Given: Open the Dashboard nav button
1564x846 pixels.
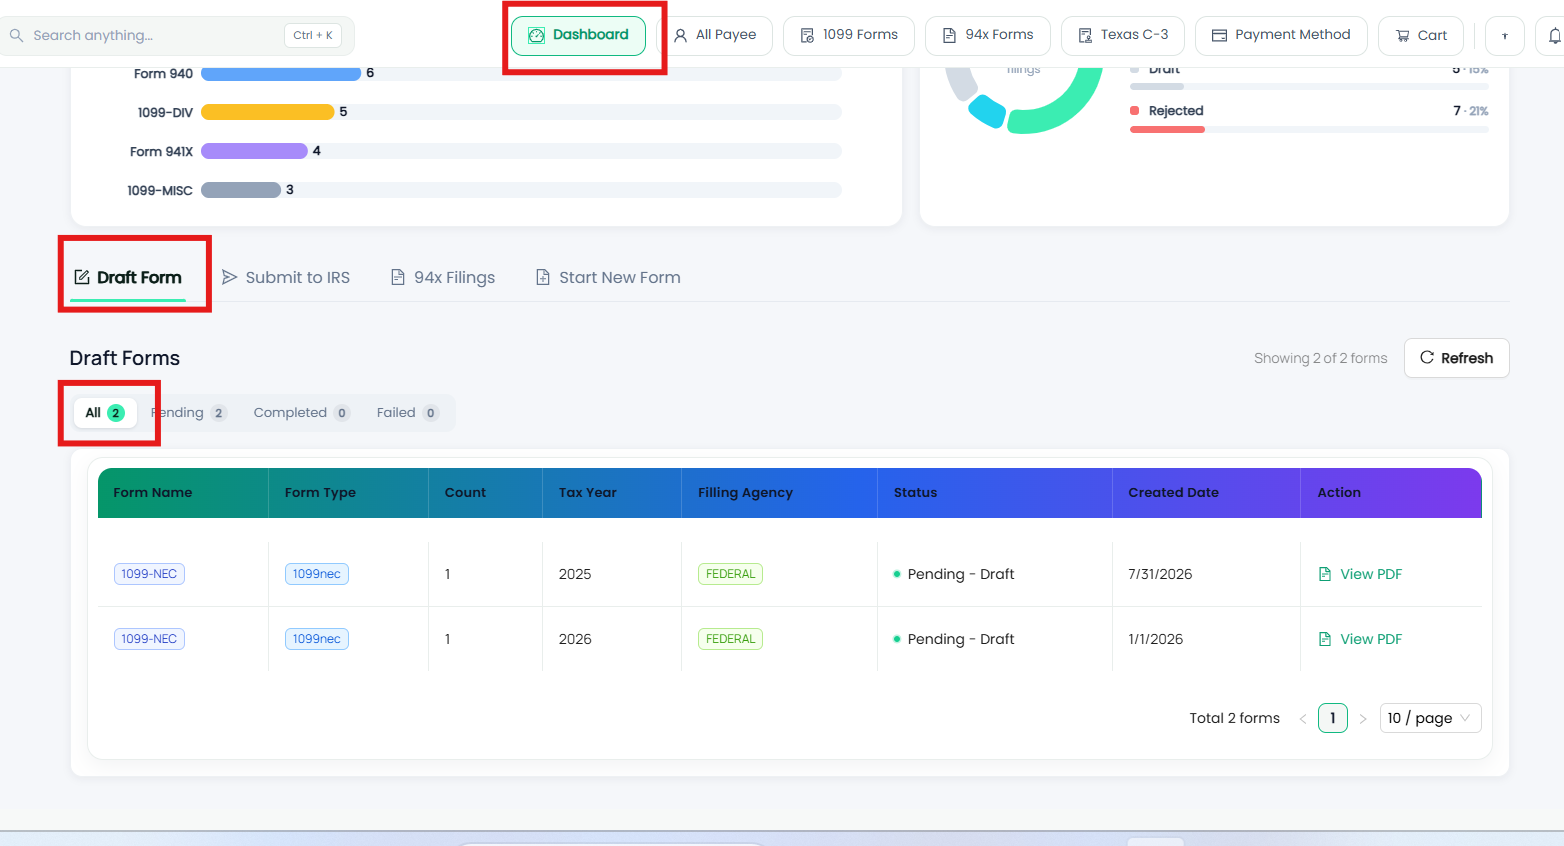Looking at the screenshot, I should click(x=578, y=36).
